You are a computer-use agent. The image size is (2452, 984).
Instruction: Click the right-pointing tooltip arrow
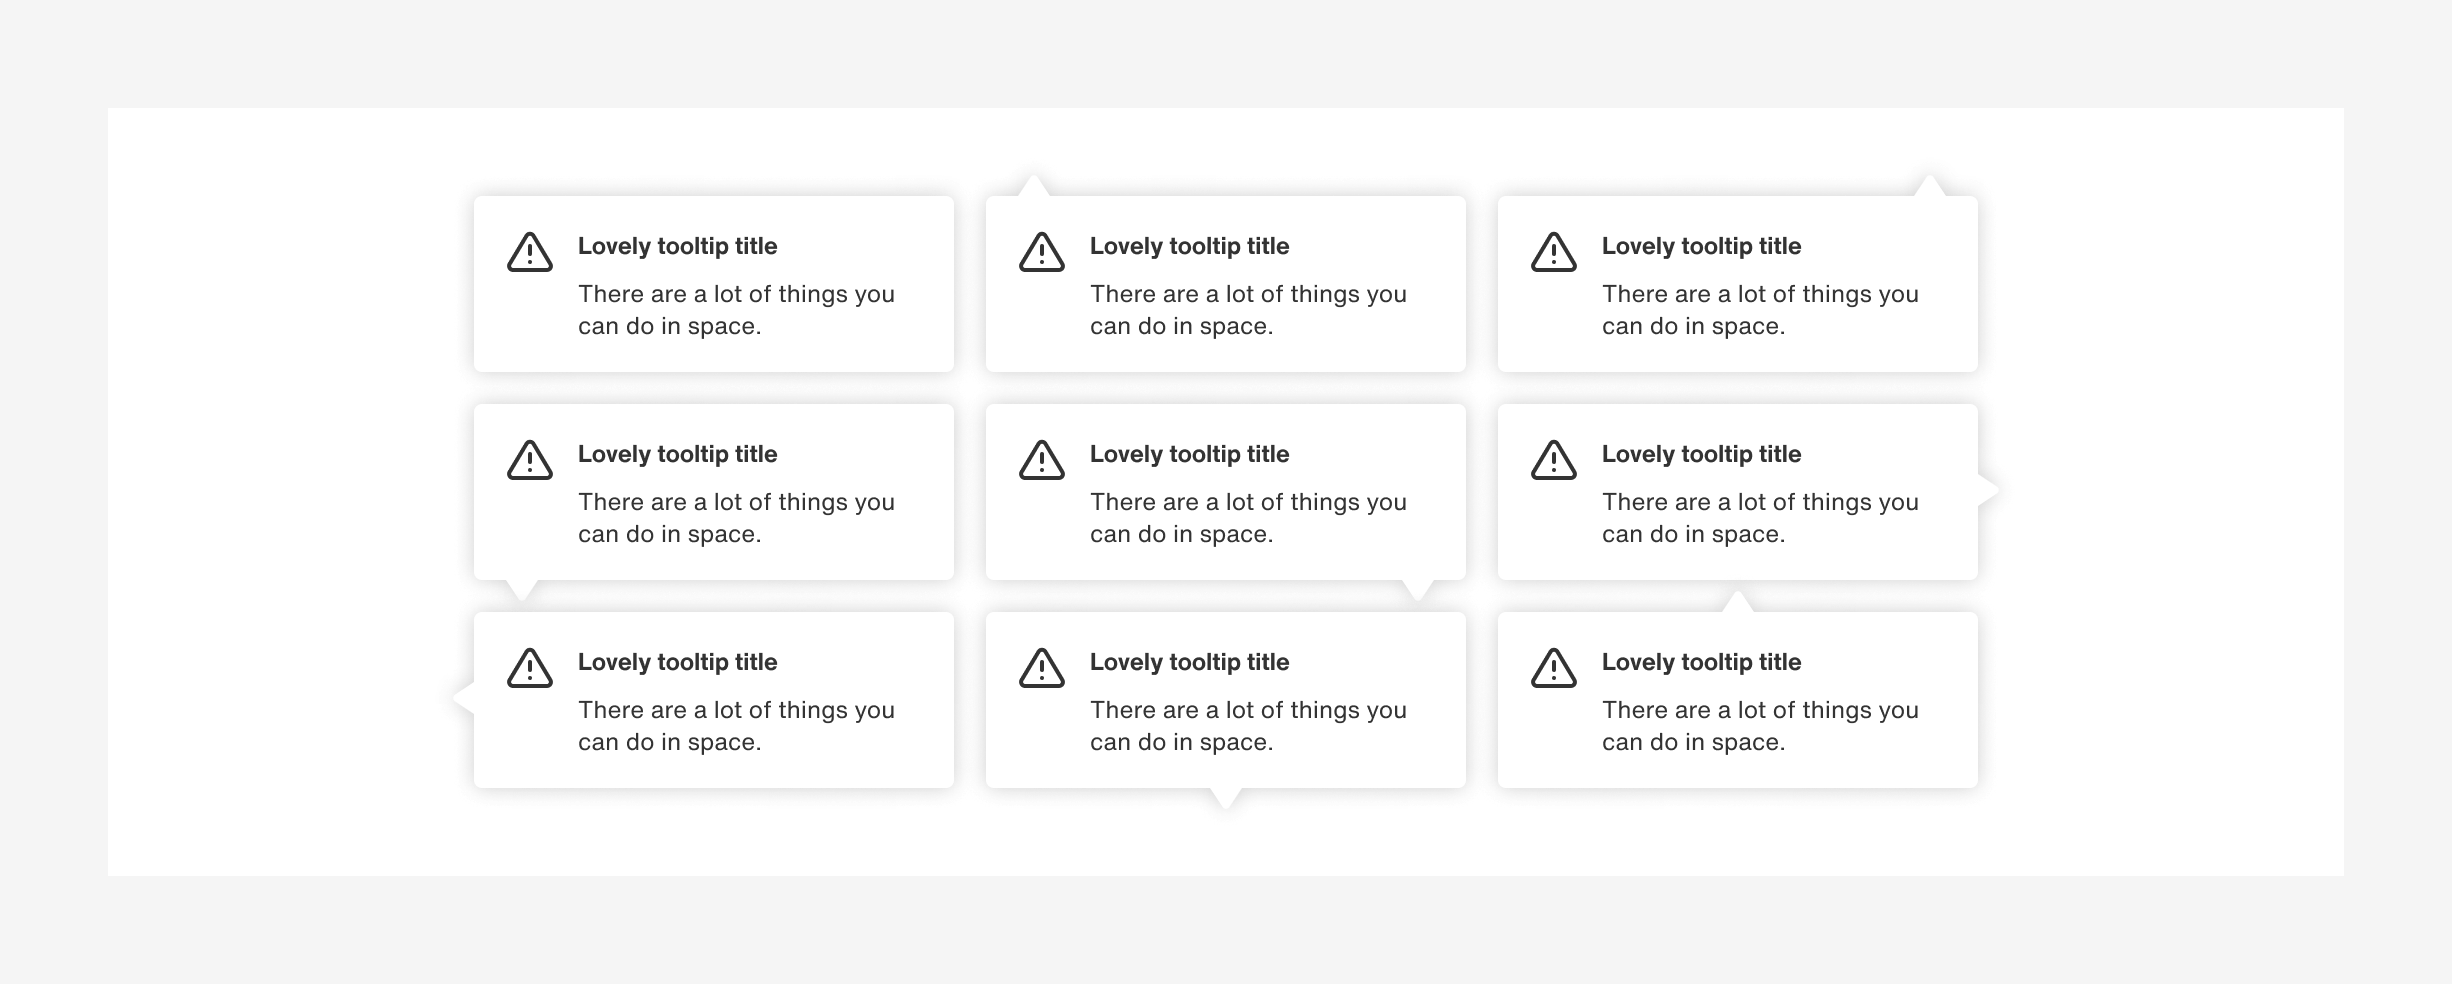point(1988,490)
